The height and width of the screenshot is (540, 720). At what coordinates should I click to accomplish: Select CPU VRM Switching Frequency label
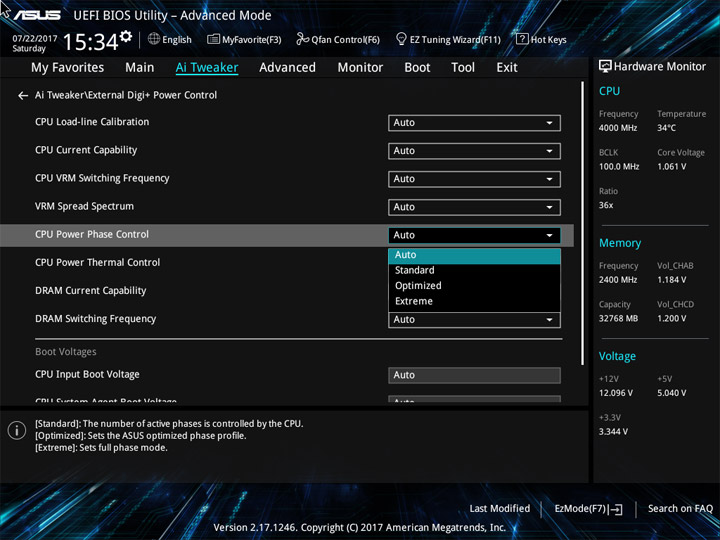click(x=102, y=178)
